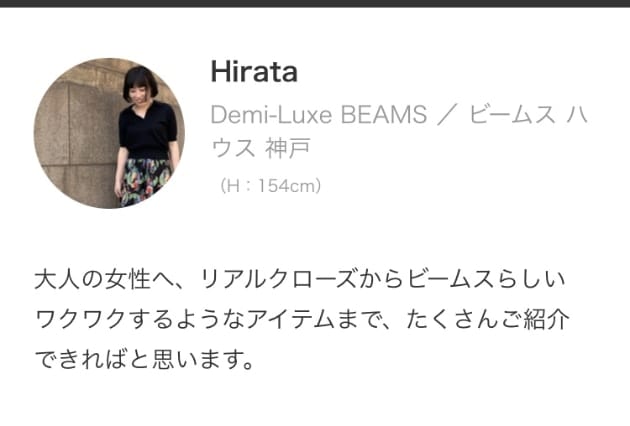The height and width of the screenshot is (426, 630).
Task: Select the Demi-Luxe label text
Action: (x=272, y=114)
